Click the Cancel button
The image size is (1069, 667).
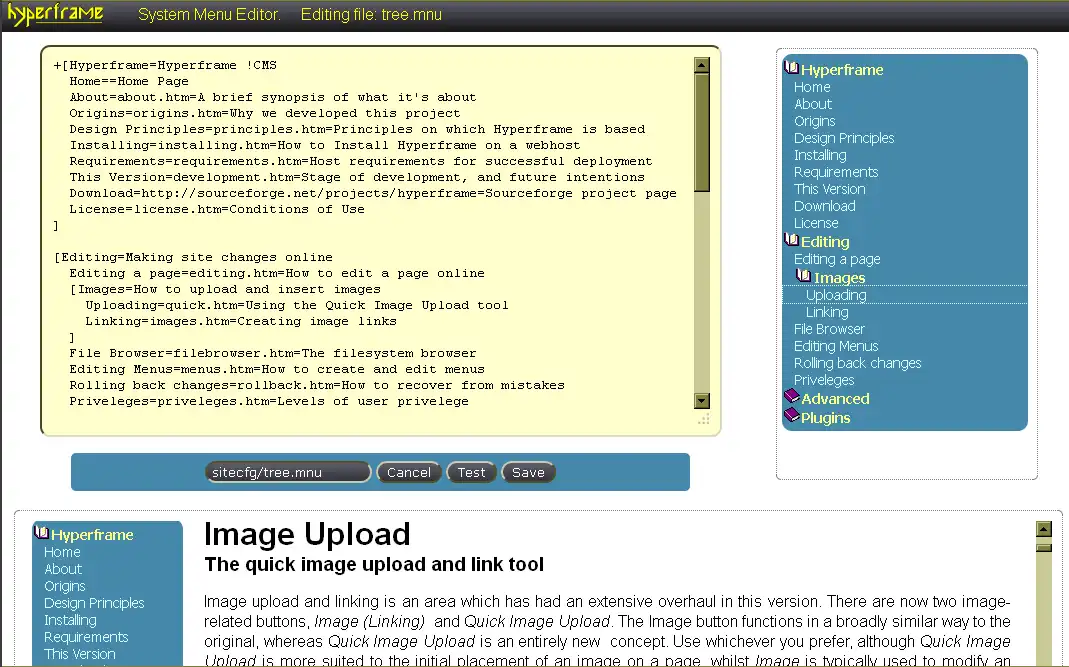point(408,473)
